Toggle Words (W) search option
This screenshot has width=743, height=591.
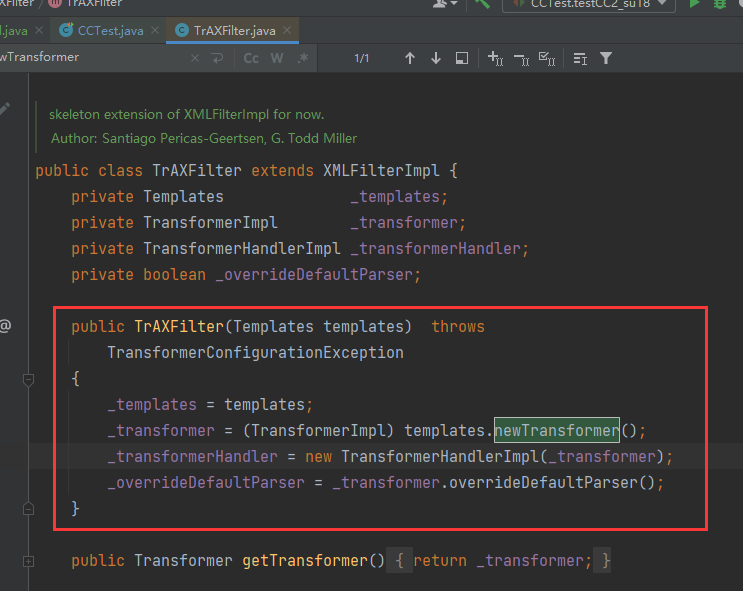(x=277, y=58)
